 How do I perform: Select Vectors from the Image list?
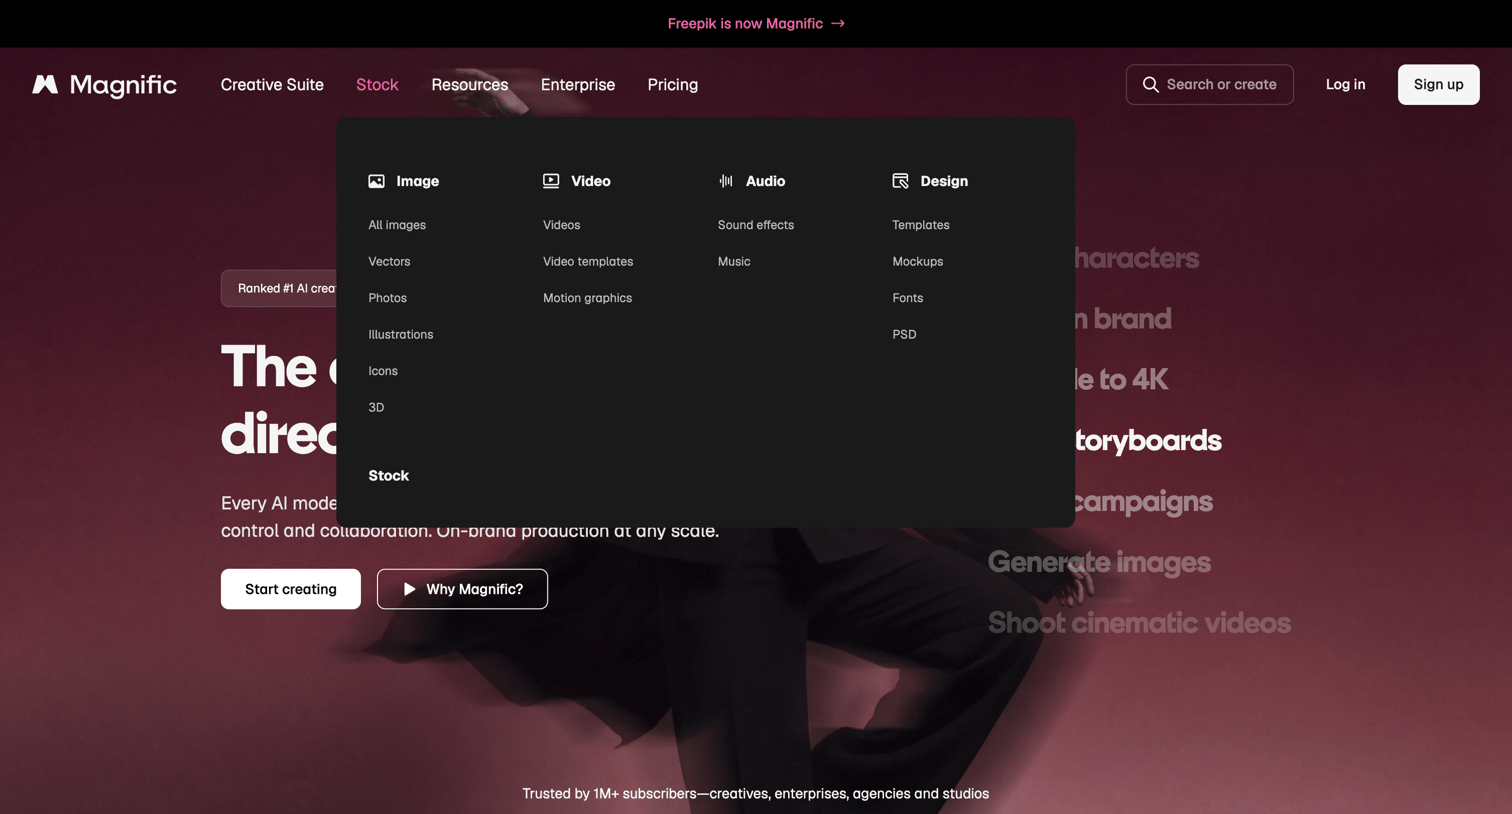389,261
